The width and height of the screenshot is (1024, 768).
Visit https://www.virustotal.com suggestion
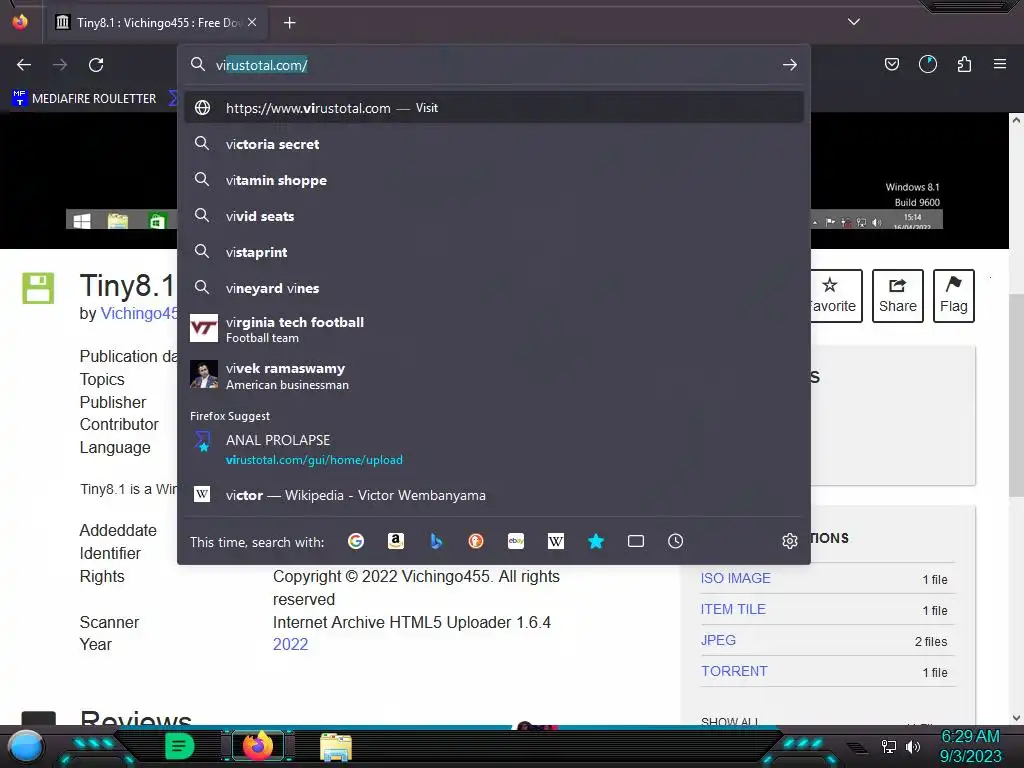pos(494,108)
